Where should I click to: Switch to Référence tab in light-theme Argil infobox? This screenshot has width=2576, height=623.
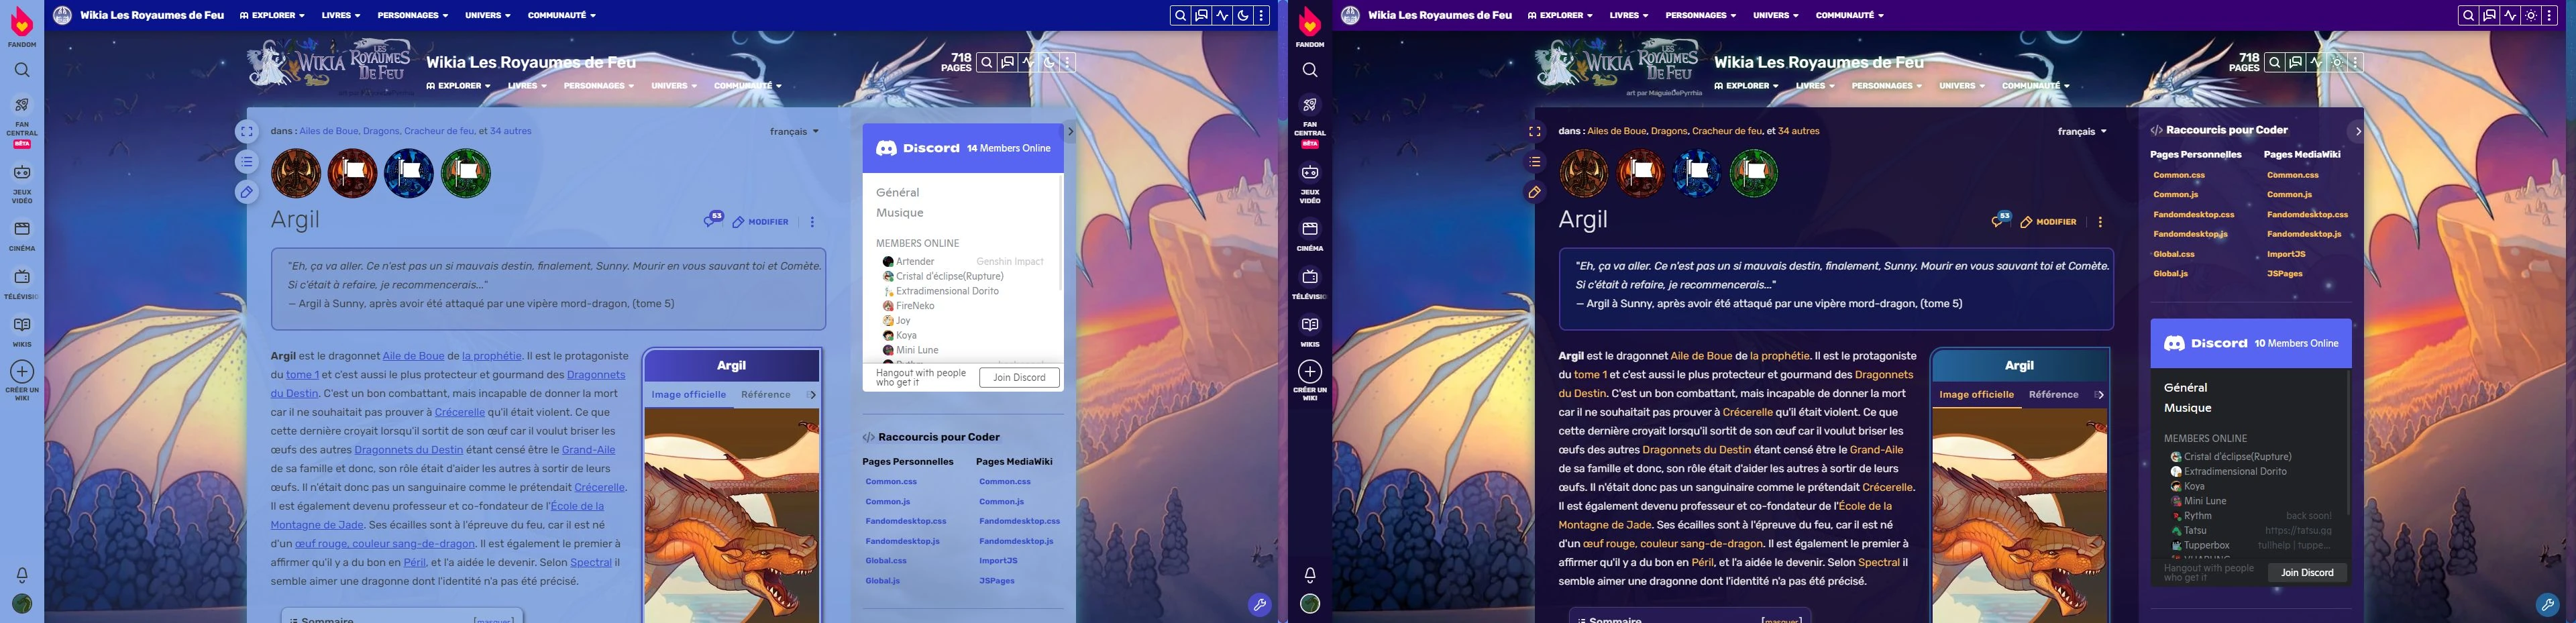765,394
